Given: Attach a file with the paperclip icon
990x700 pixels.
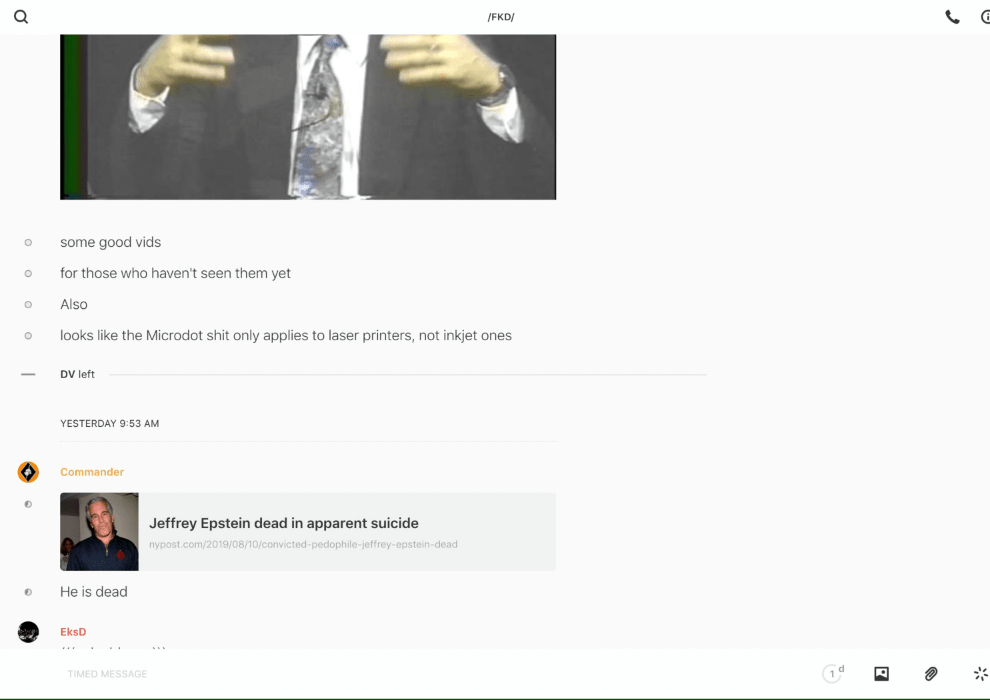Looking at the screenshot, I should coord(931,673).
